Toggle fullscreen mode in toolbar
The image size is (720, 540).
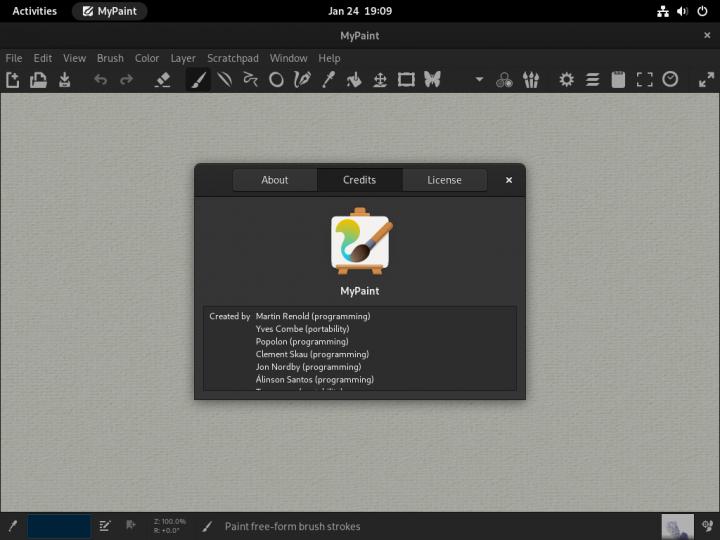[x=644, y=80]
